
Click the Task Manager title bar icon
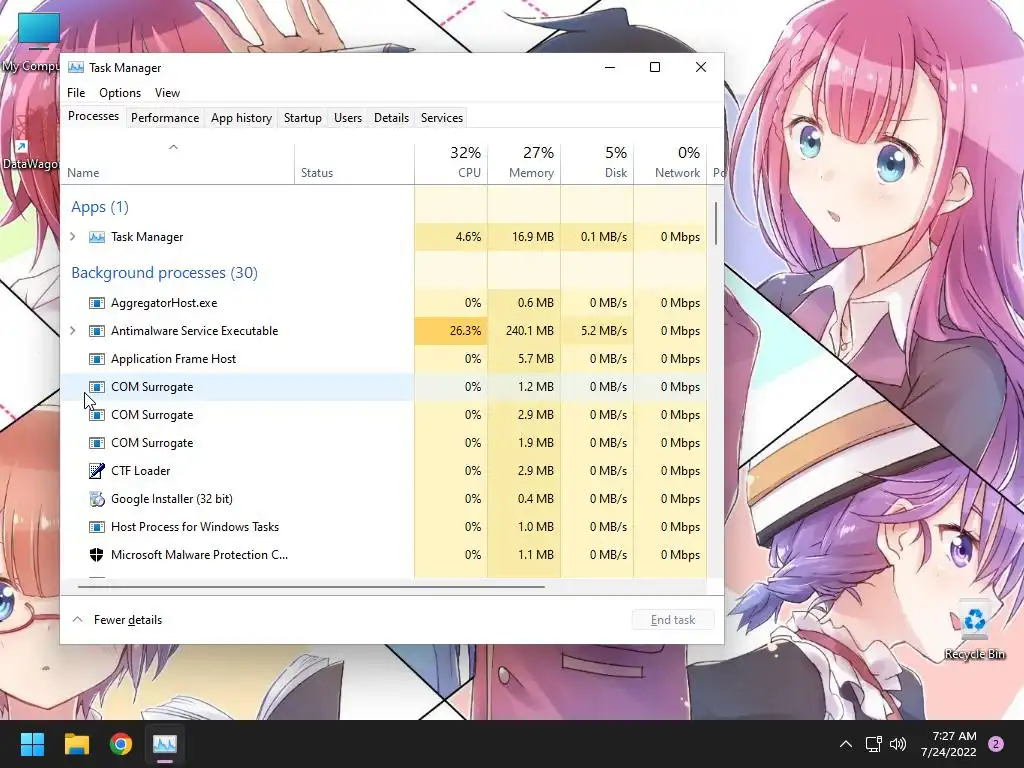click(x=76, y=67)
